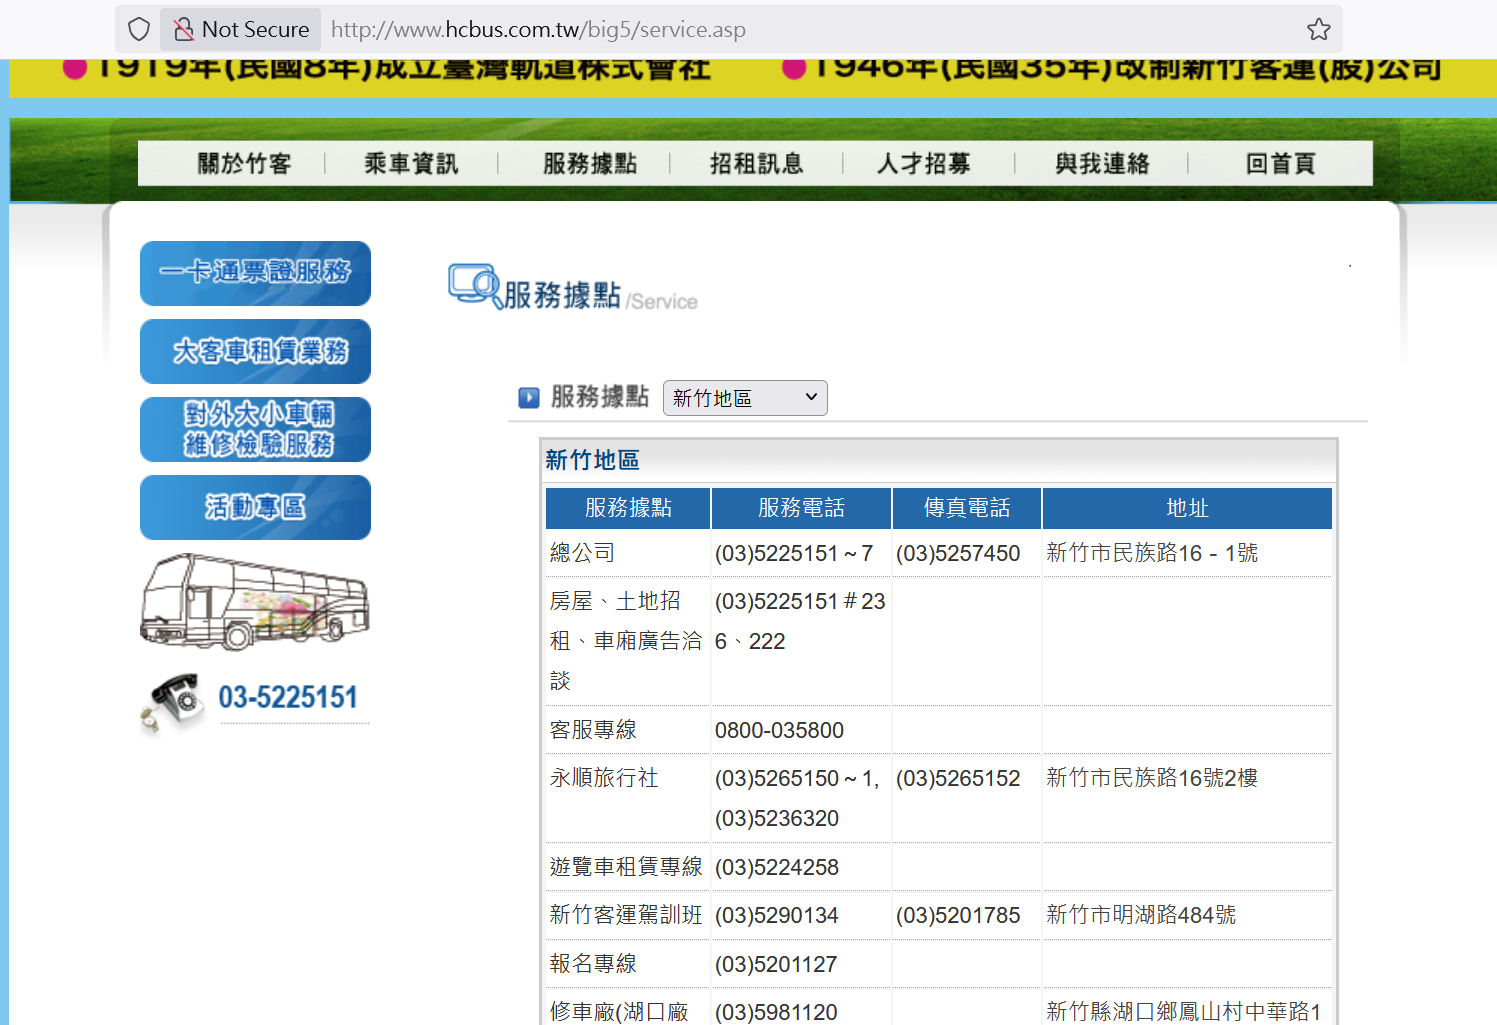Click the phone number (03)5201127
Screen dimensions: 1497x1025
click(776, 964)
